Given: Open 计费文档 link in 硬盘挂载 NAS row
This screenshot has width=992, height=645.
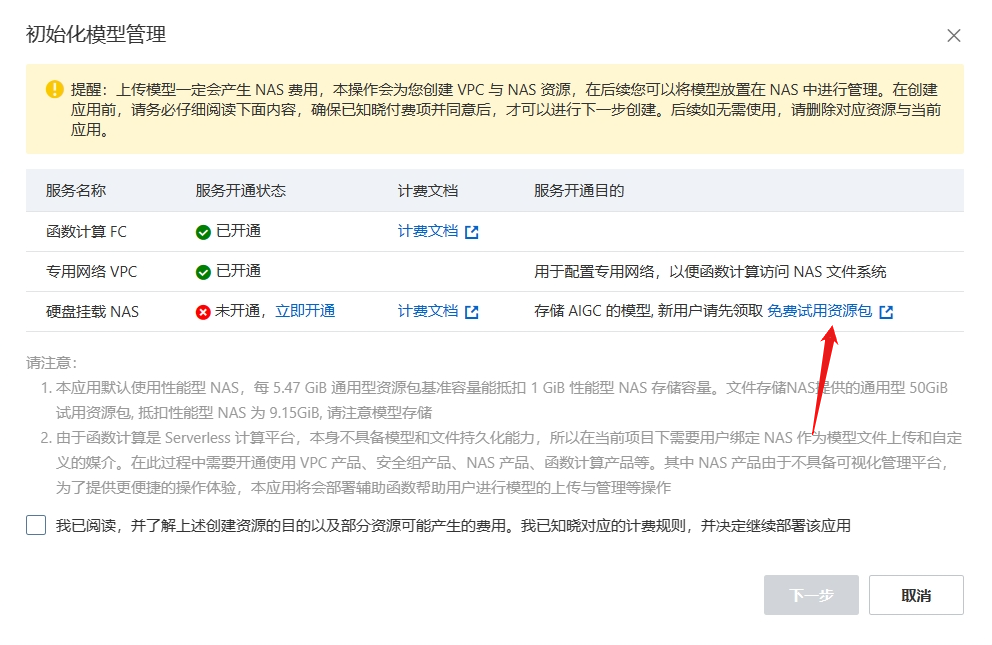Looking at the screenshot, I should pyautogui.click(x=428, y=311).
